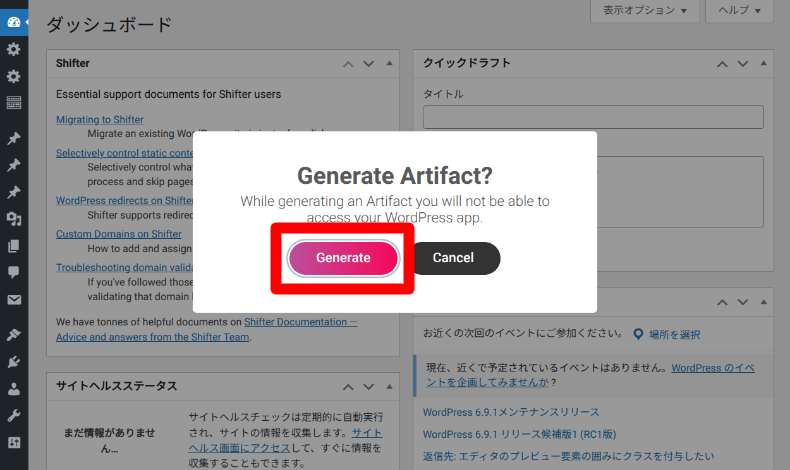Move the クイックドラフト panel down
Image resolution: width=790 pixels, height=470 pixels.
tap(743, 64)
